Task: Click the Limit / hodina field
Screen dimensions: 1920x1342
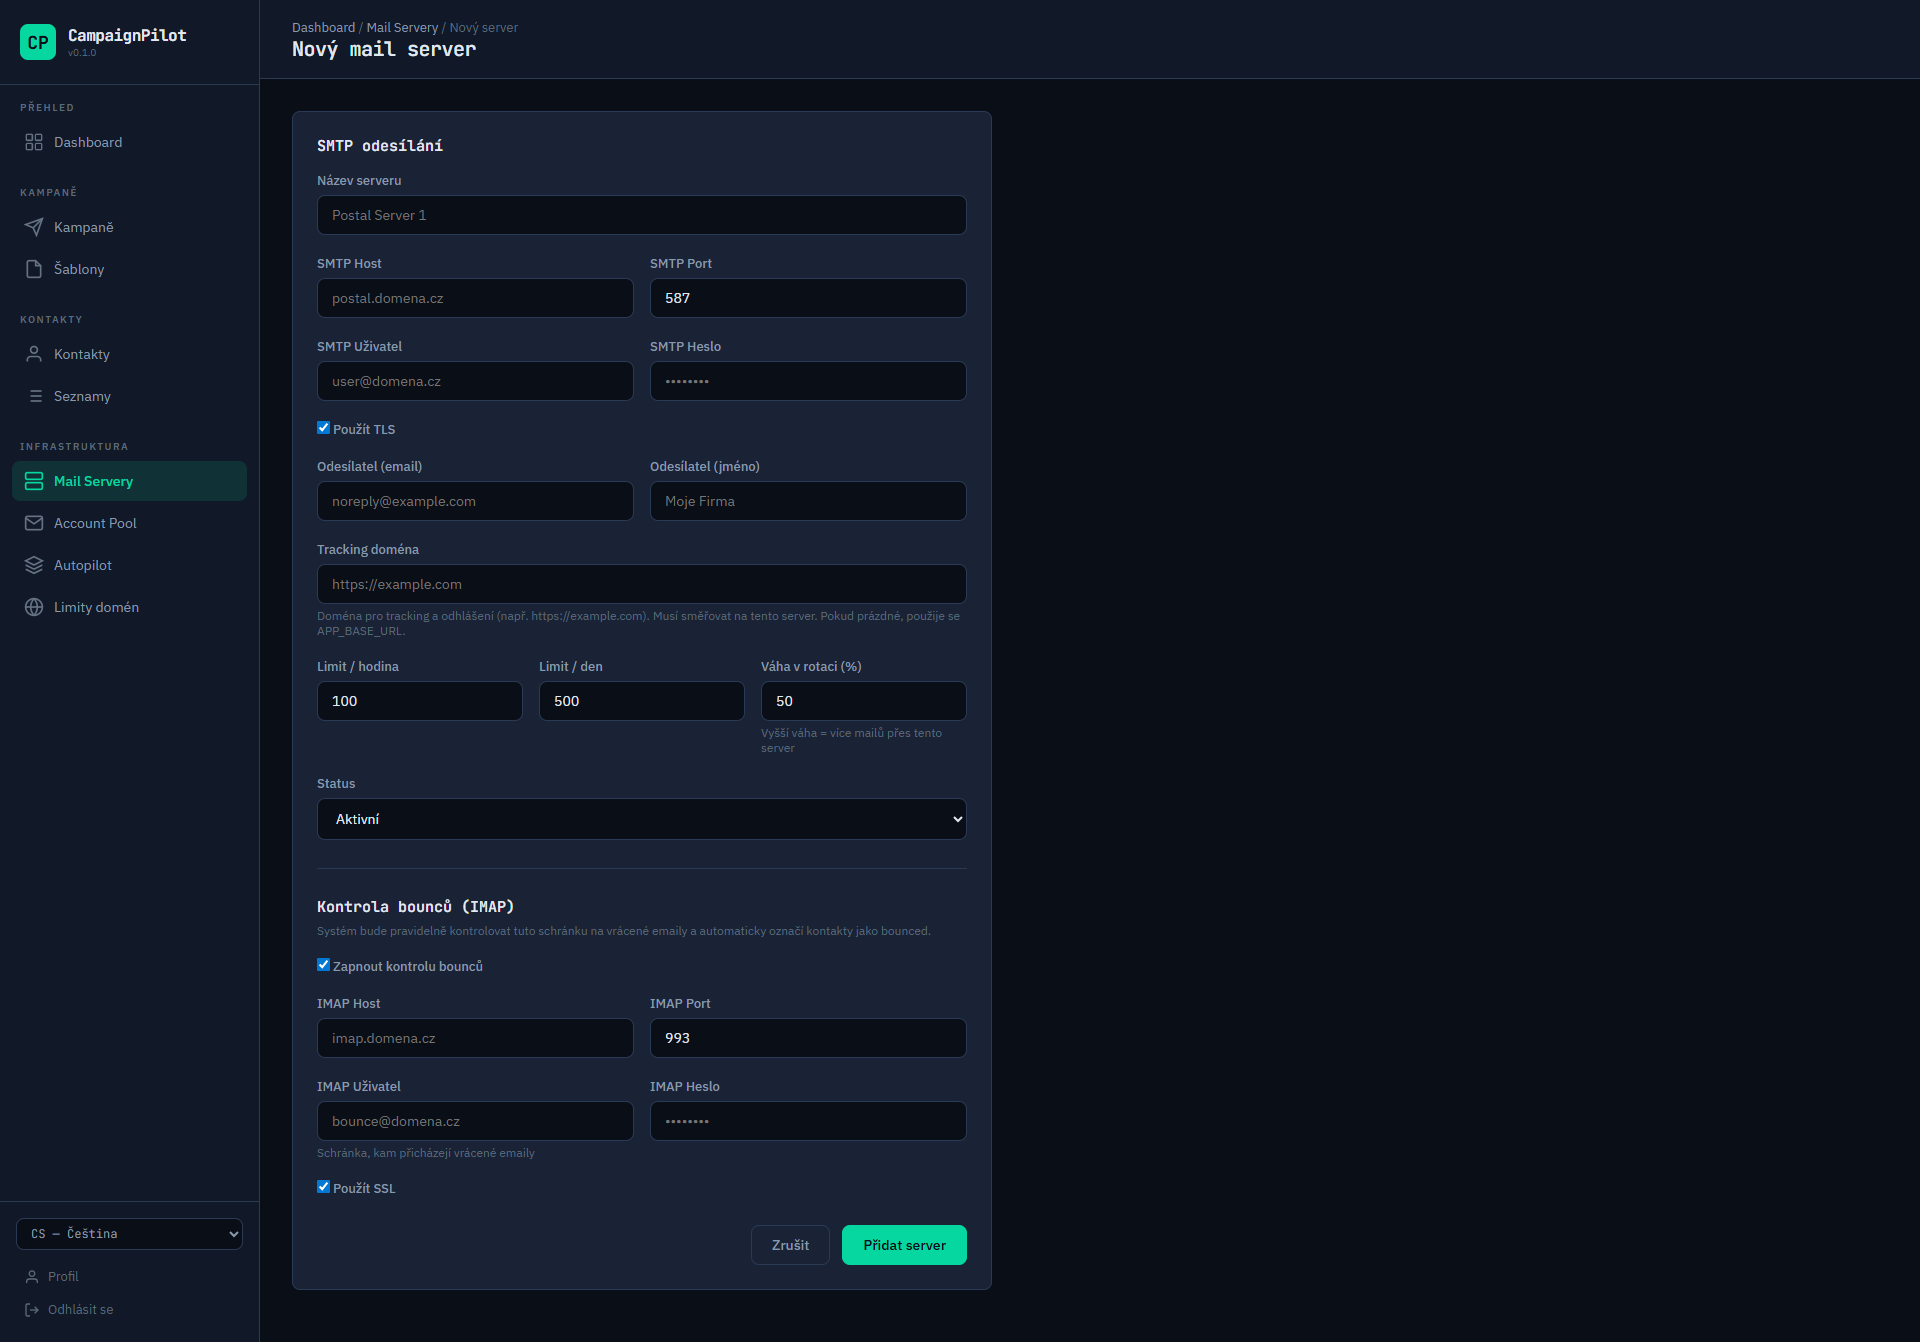Action: [420, 701]
